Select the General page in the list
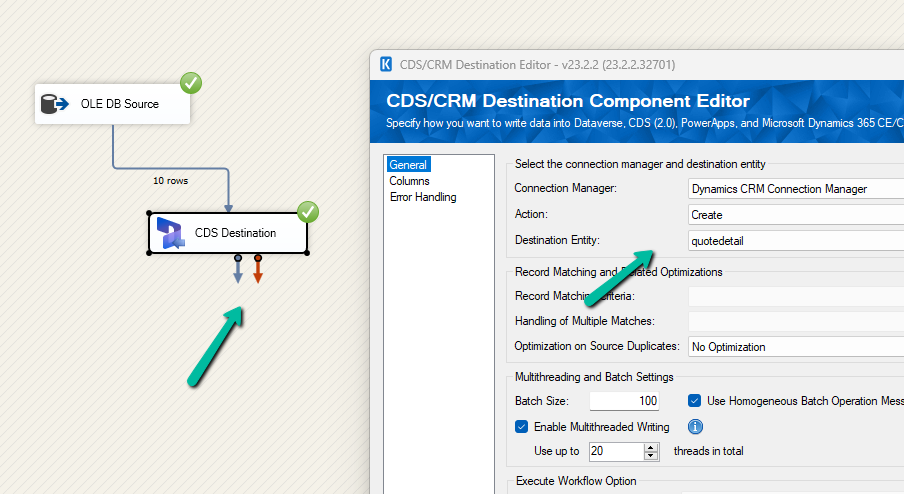Image resolution: width=904 pixels, height=494 pixels. tap(408, 165)
